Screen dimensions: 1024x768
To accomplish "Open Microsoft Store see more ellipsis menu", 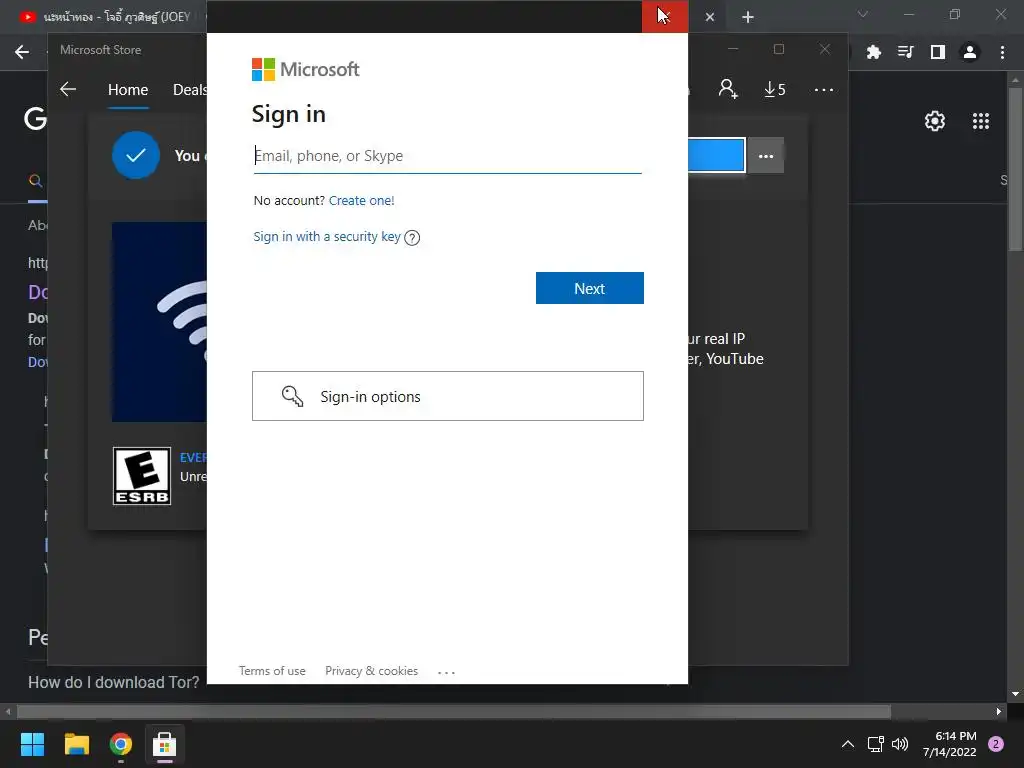I will tap(824, 89).
